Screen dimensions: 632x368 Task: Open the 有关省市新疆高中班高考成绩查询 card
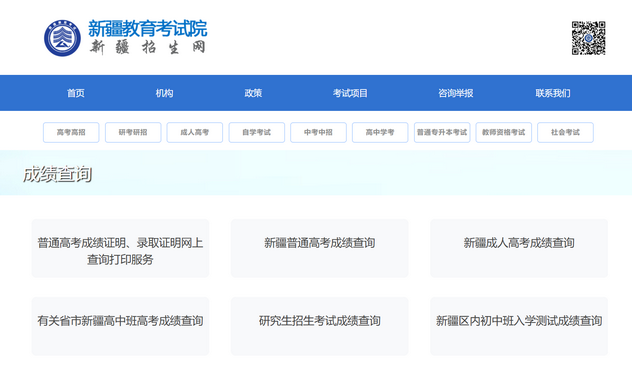[x=121, y=326]
